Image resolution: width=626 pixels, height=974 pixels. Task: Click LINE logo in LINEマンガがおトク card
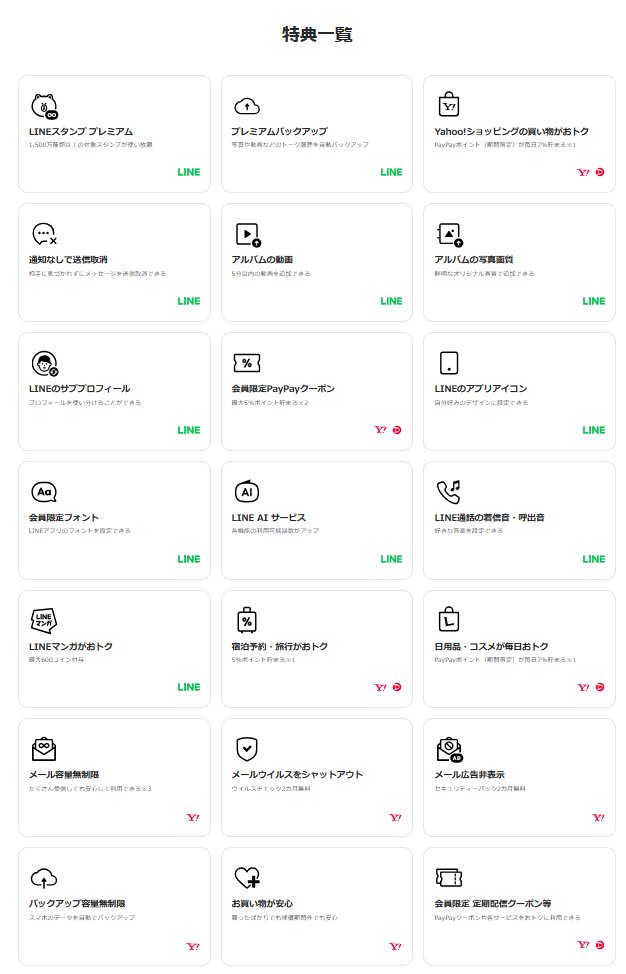coord(189,687)
